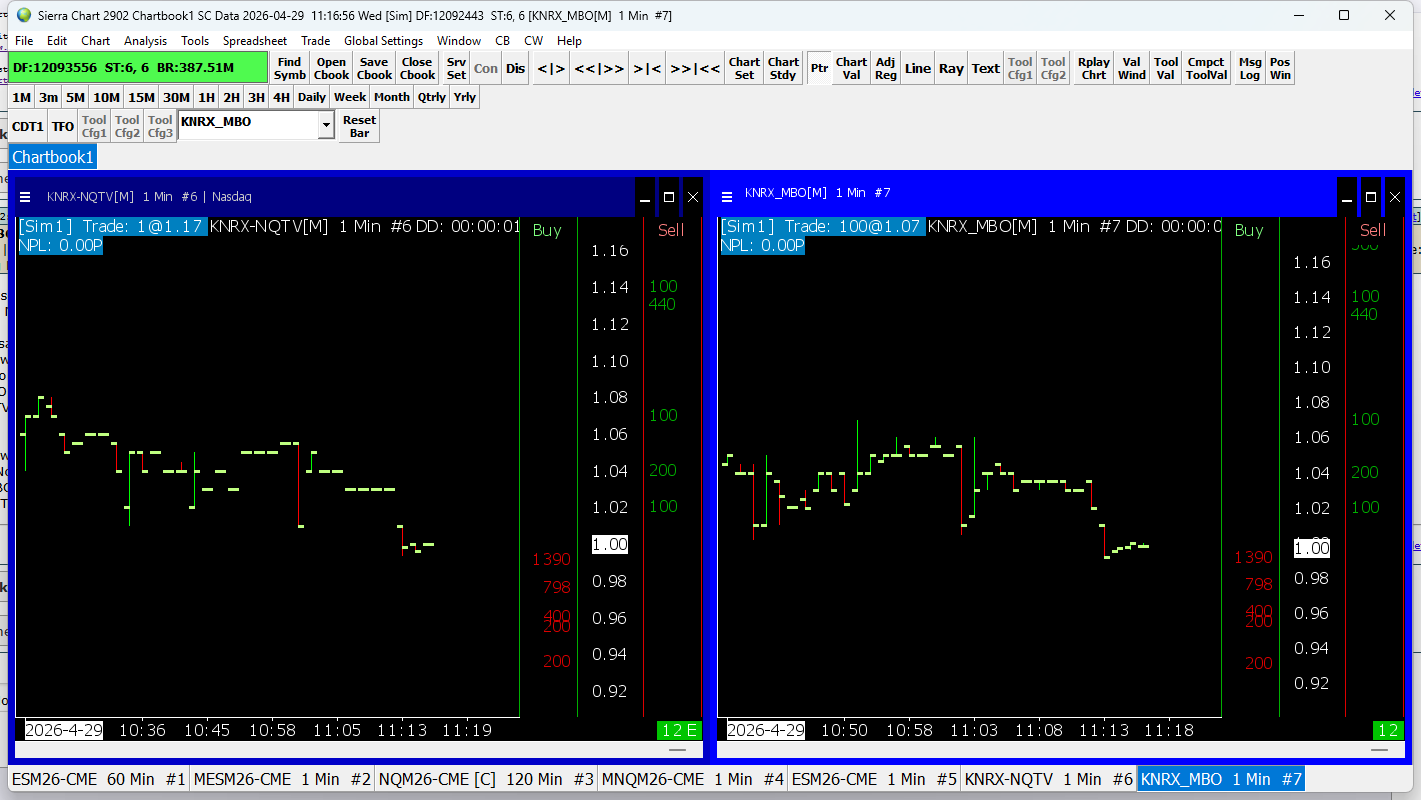Select the Text drawing tool

[986, 68]
